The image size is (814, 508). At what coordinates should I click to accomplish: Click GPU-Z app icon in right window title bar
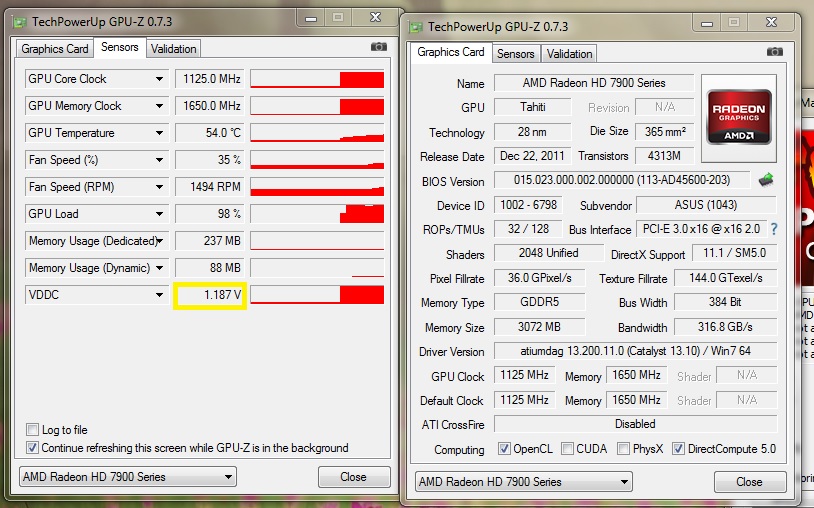(x=416, y=27)
